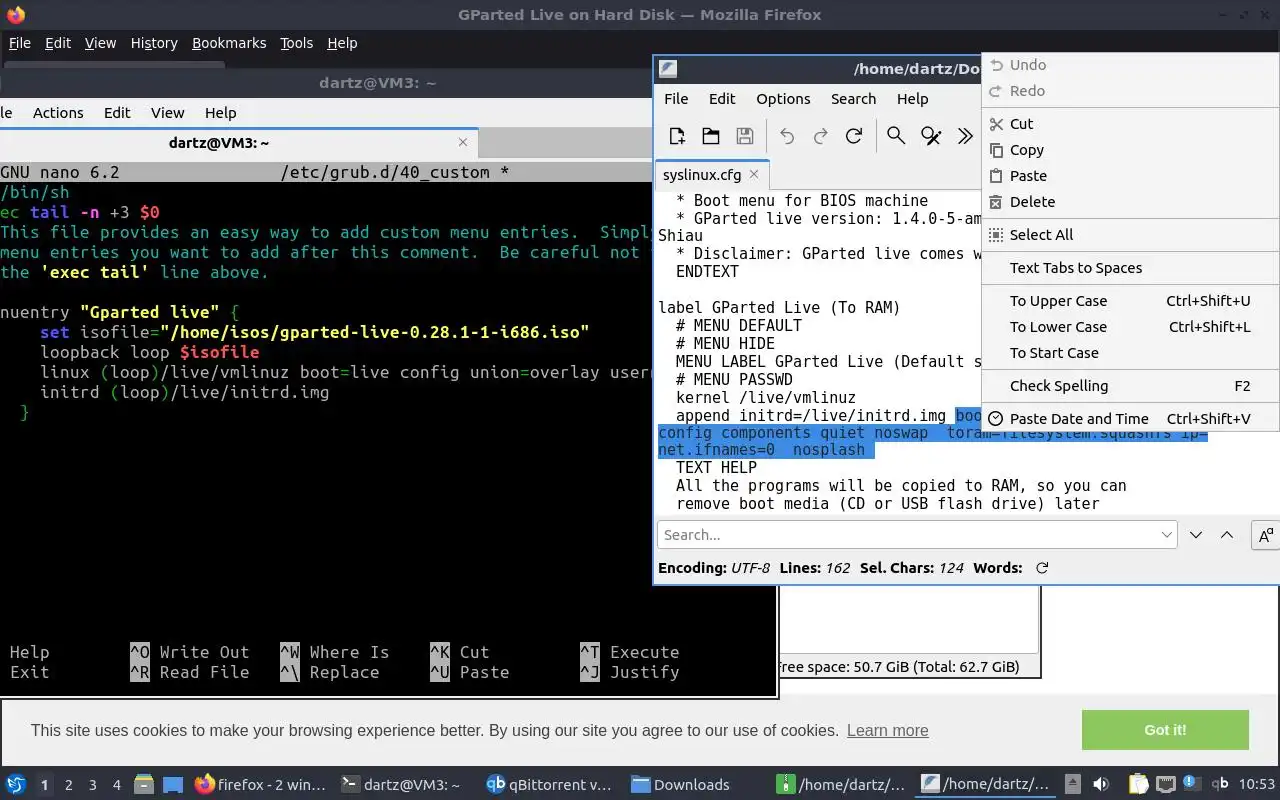This screenshot has height=800, width=1280.
Task: Click the Replace icon in FeatherPad's toolbar
Action: [x=931, y=136]
